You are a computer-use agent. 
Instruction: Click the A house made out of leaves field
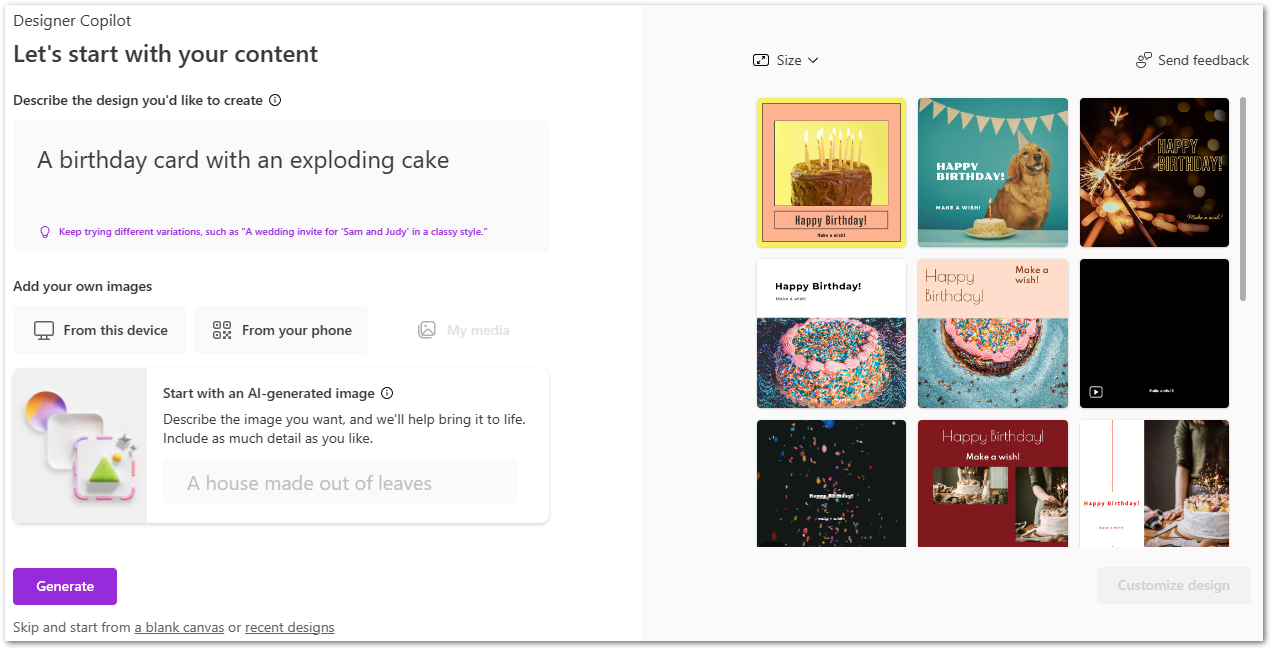pos(339,482)
